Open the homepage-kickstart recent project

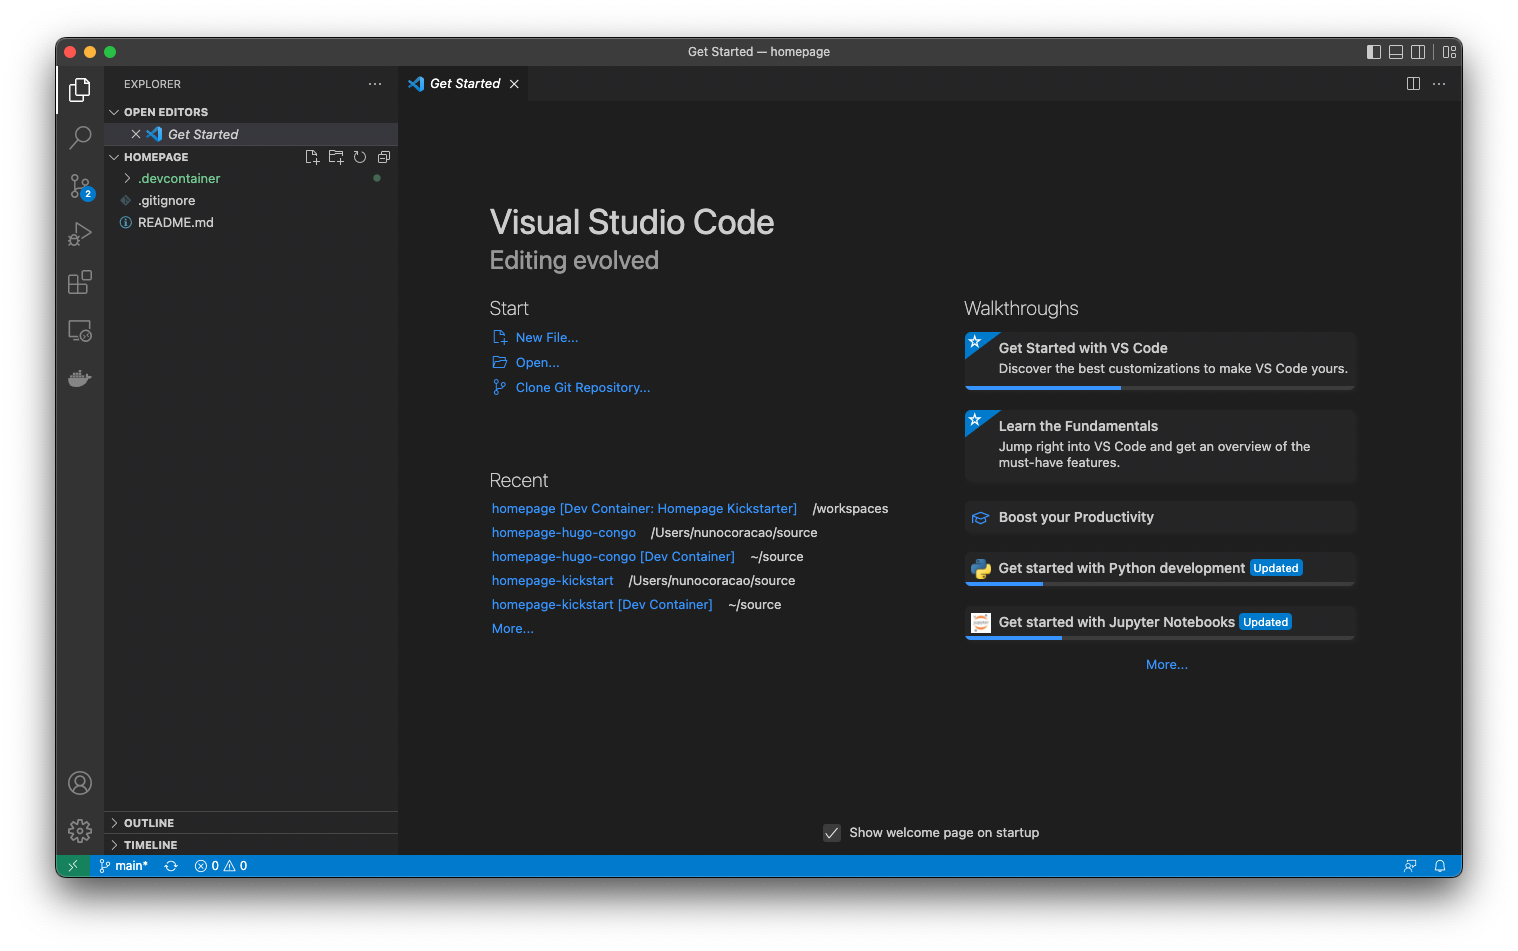(552, 581)
